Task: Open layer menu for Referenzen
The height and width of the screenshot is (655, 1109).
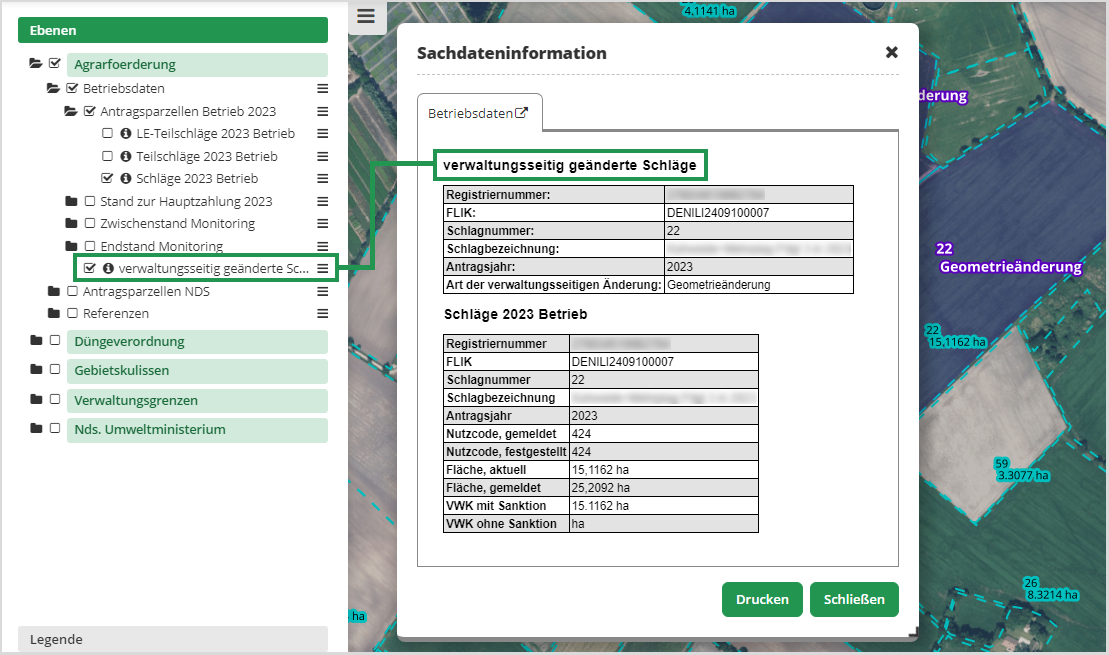Action: coord(322,314)
